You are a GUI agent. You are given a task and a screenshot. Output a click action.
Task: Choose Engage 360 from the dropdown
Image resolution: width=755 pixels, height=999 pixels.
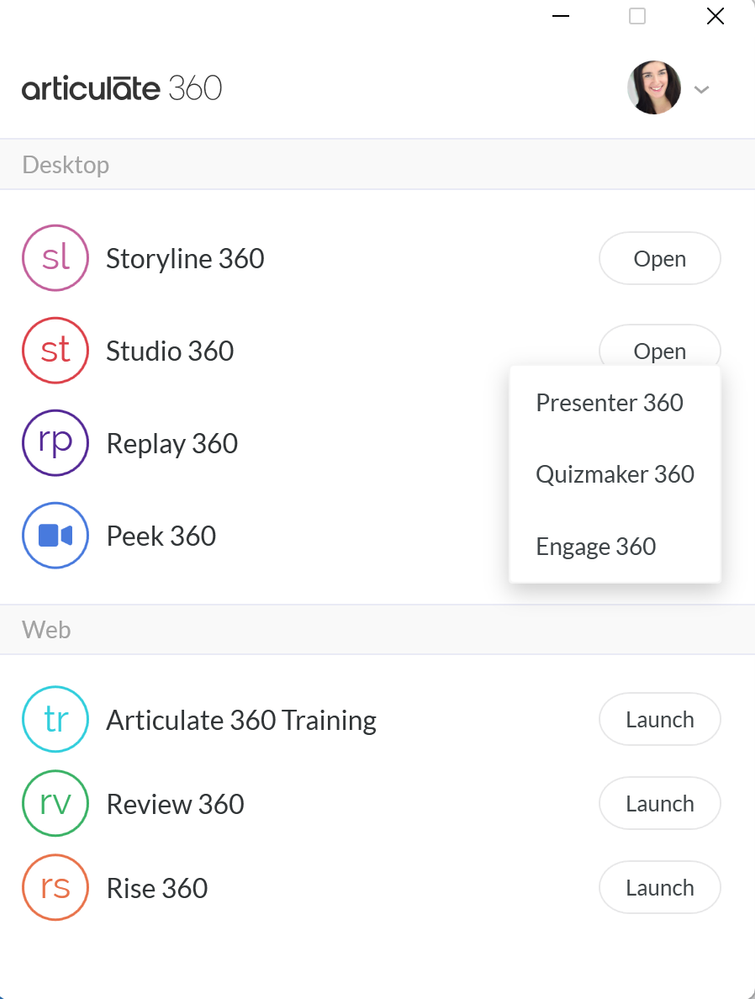(x=615, y=546)
